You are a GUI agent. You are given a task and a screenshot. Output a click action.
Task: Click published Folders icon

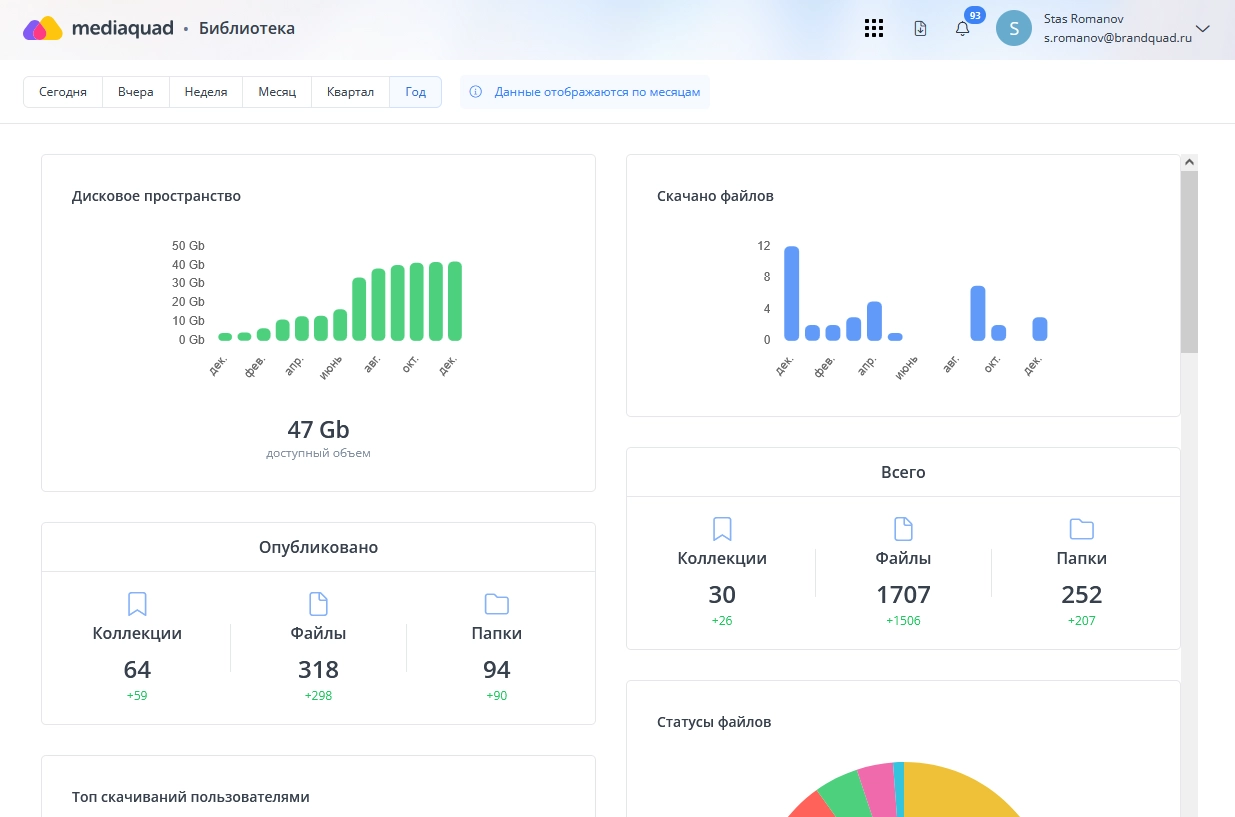coord(496,604)
